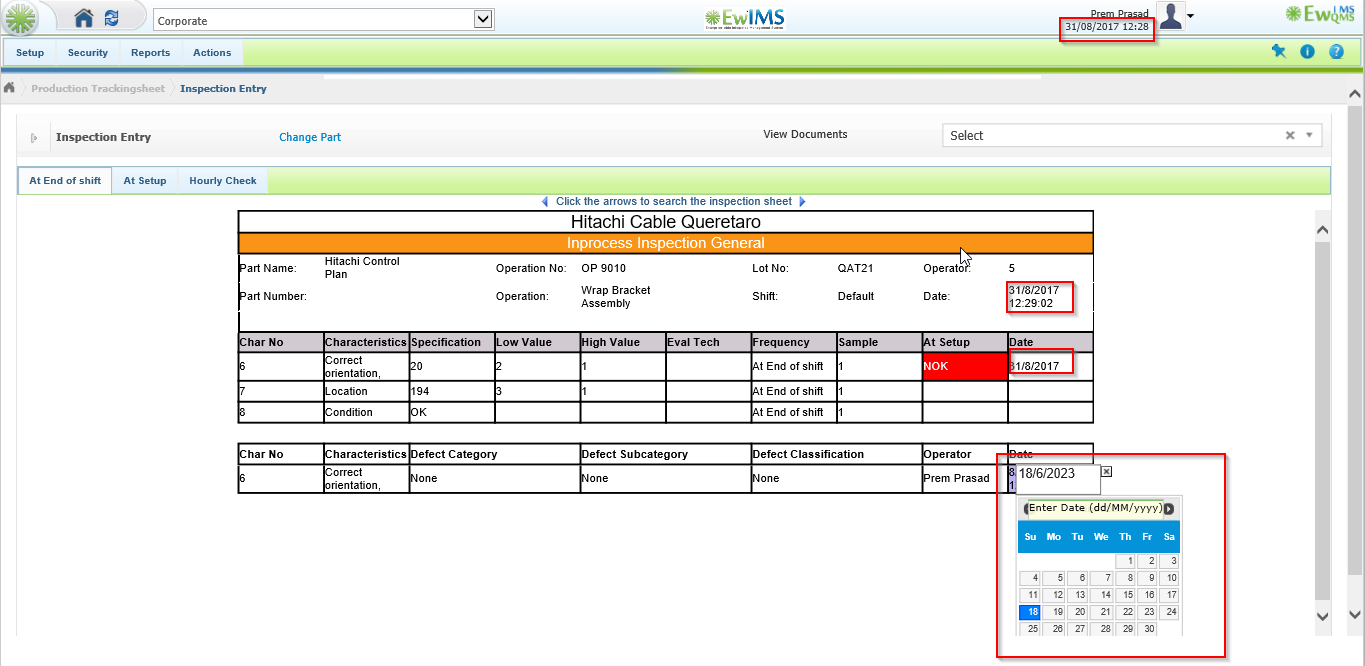Open the Prem Prasad user profile icon
Viewport: 1365px width, 666px height.
(x=1170, y=16)
